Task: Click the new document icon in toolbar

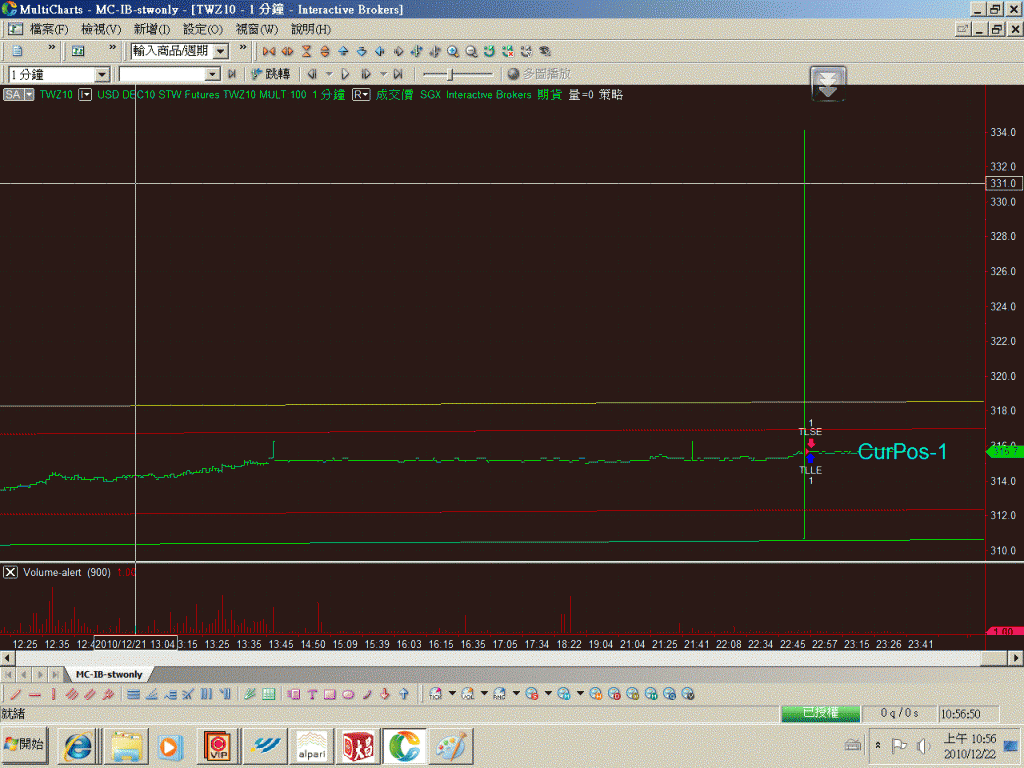Action: 18,51
